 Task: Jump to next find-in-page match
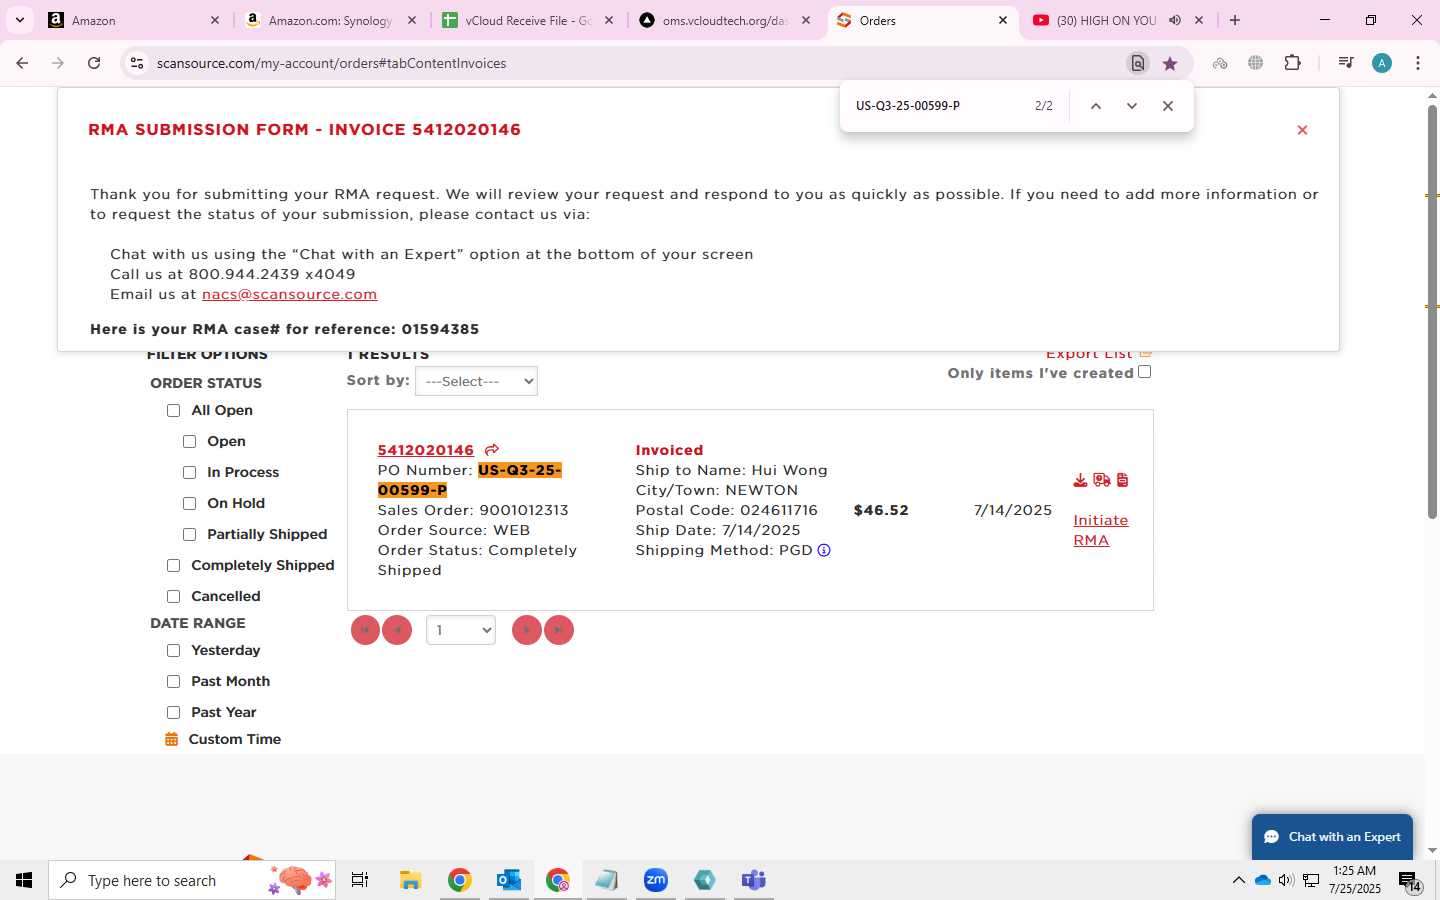[1132, 106]
